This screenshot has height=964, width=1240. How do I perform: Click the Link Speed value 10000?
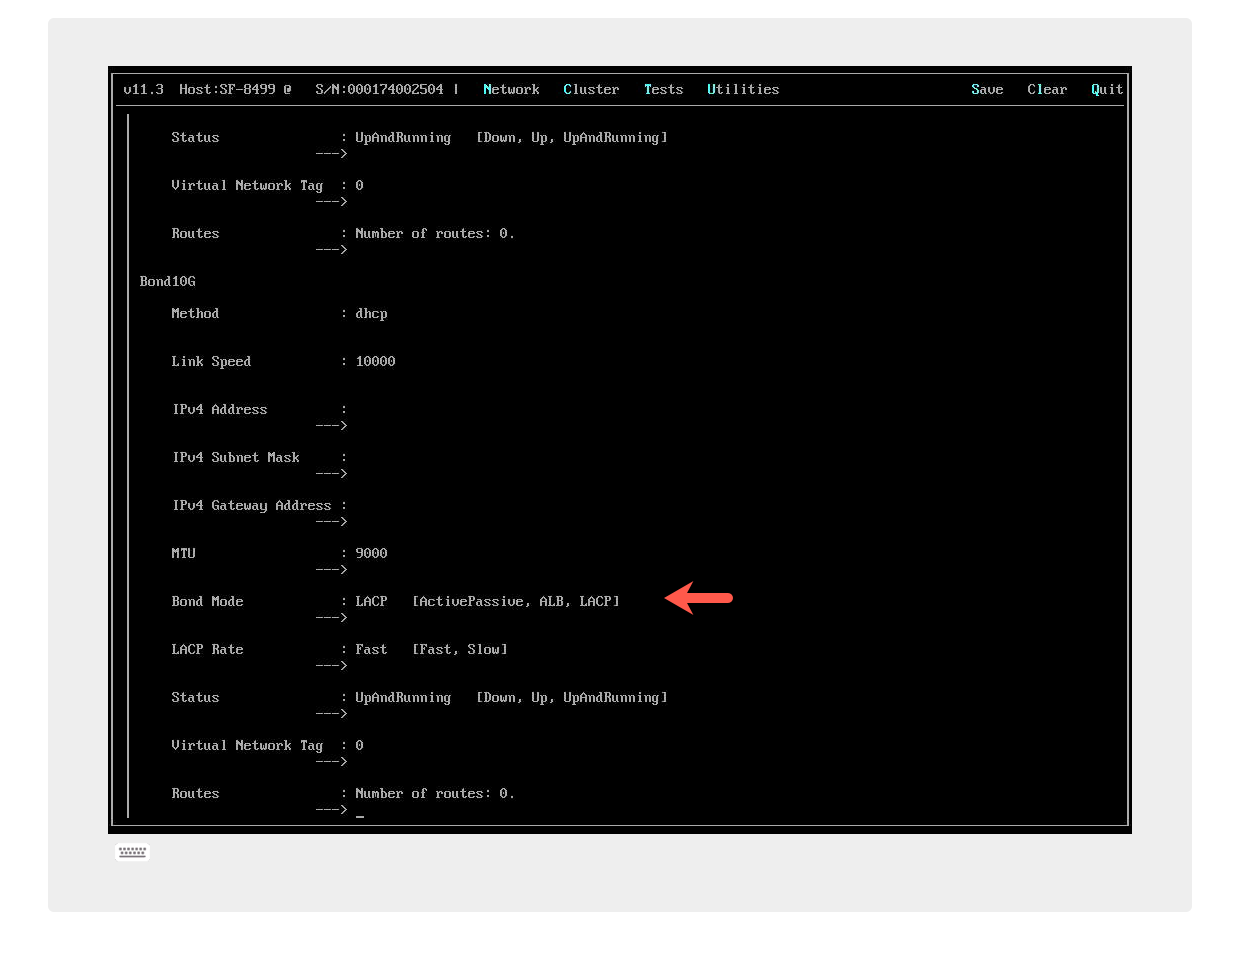375,361
